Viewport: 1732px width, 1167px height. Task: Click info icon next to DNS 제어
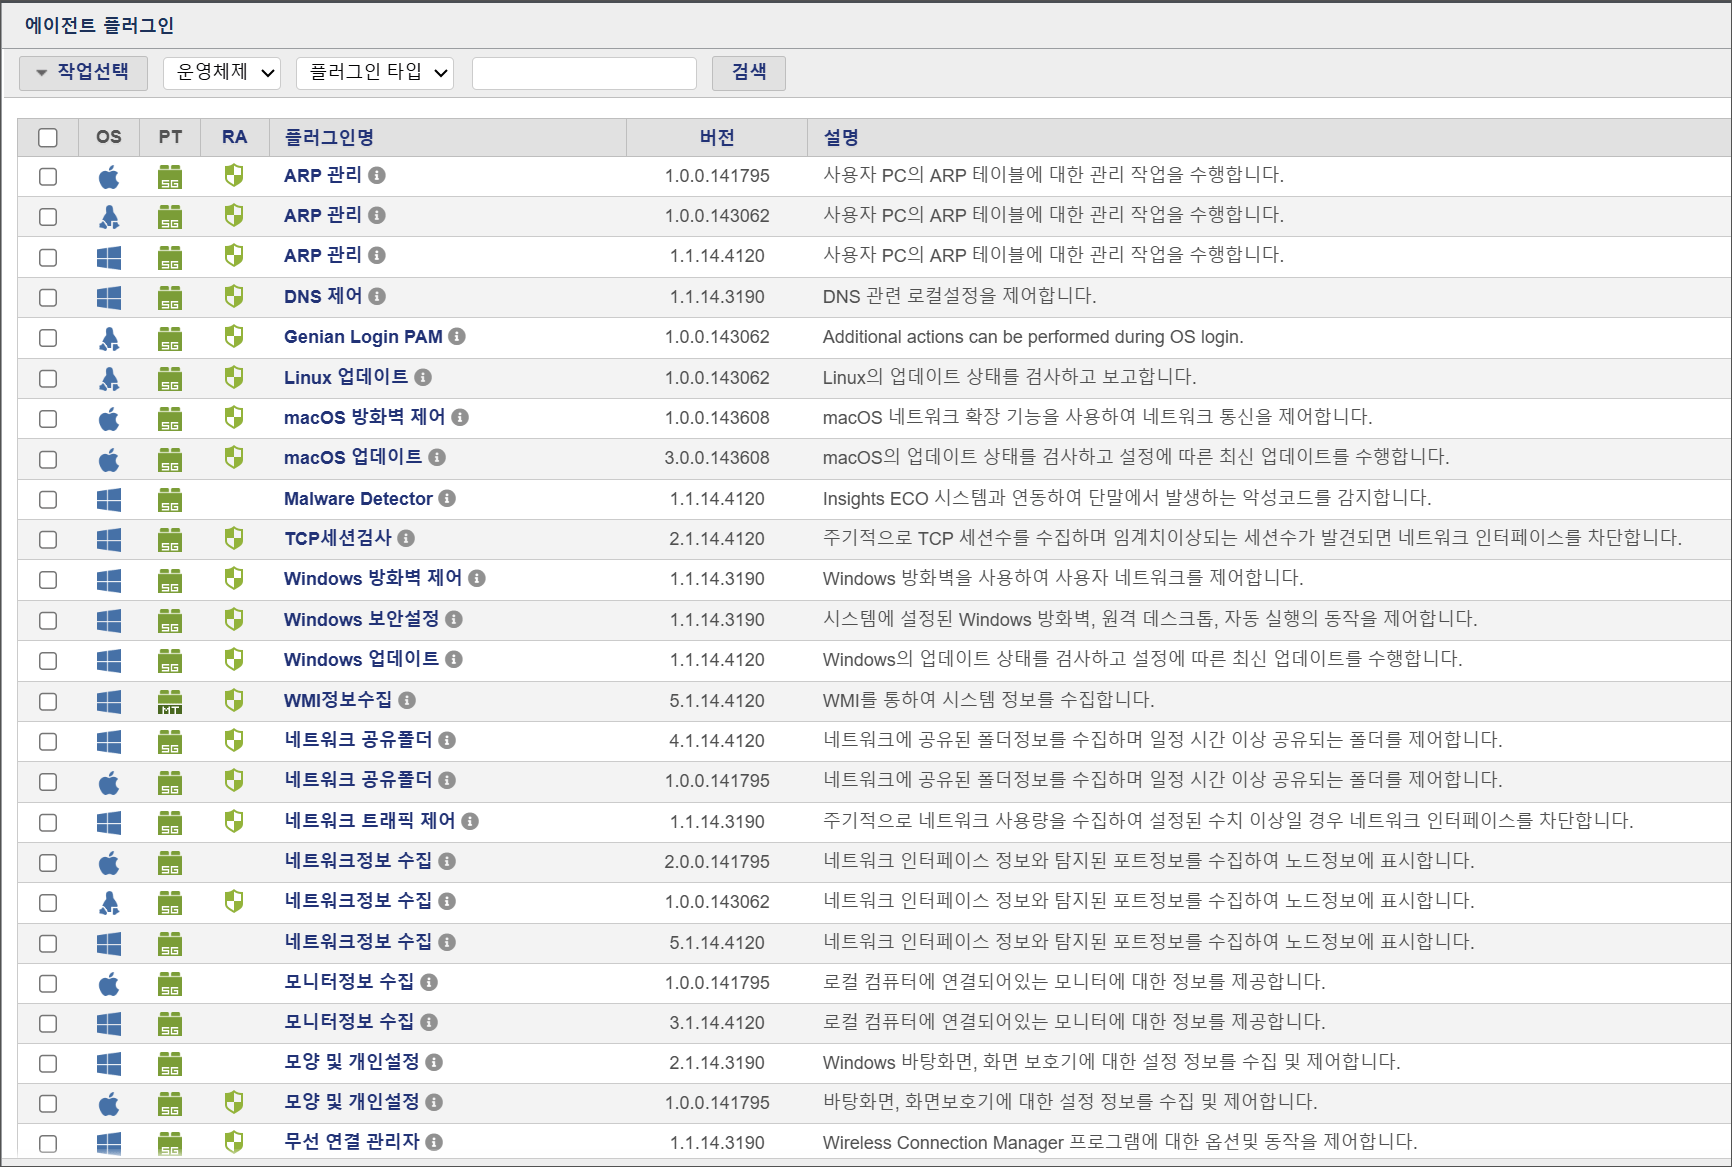(377, 296)
